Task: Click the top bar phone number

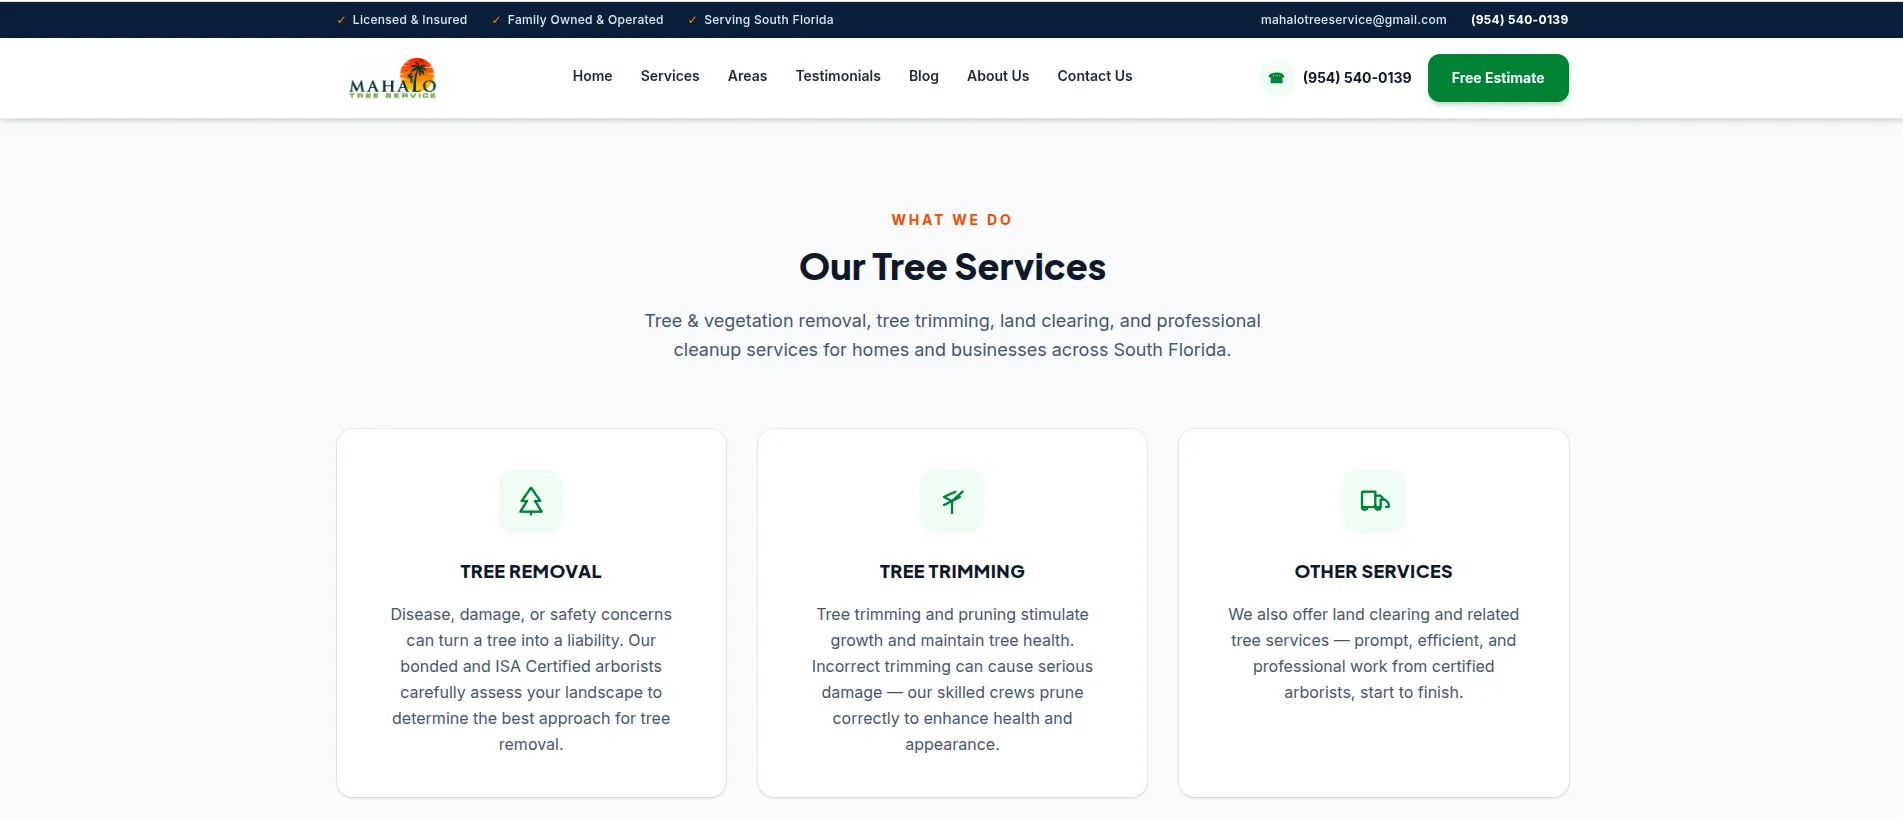Action: [1519, 20]
